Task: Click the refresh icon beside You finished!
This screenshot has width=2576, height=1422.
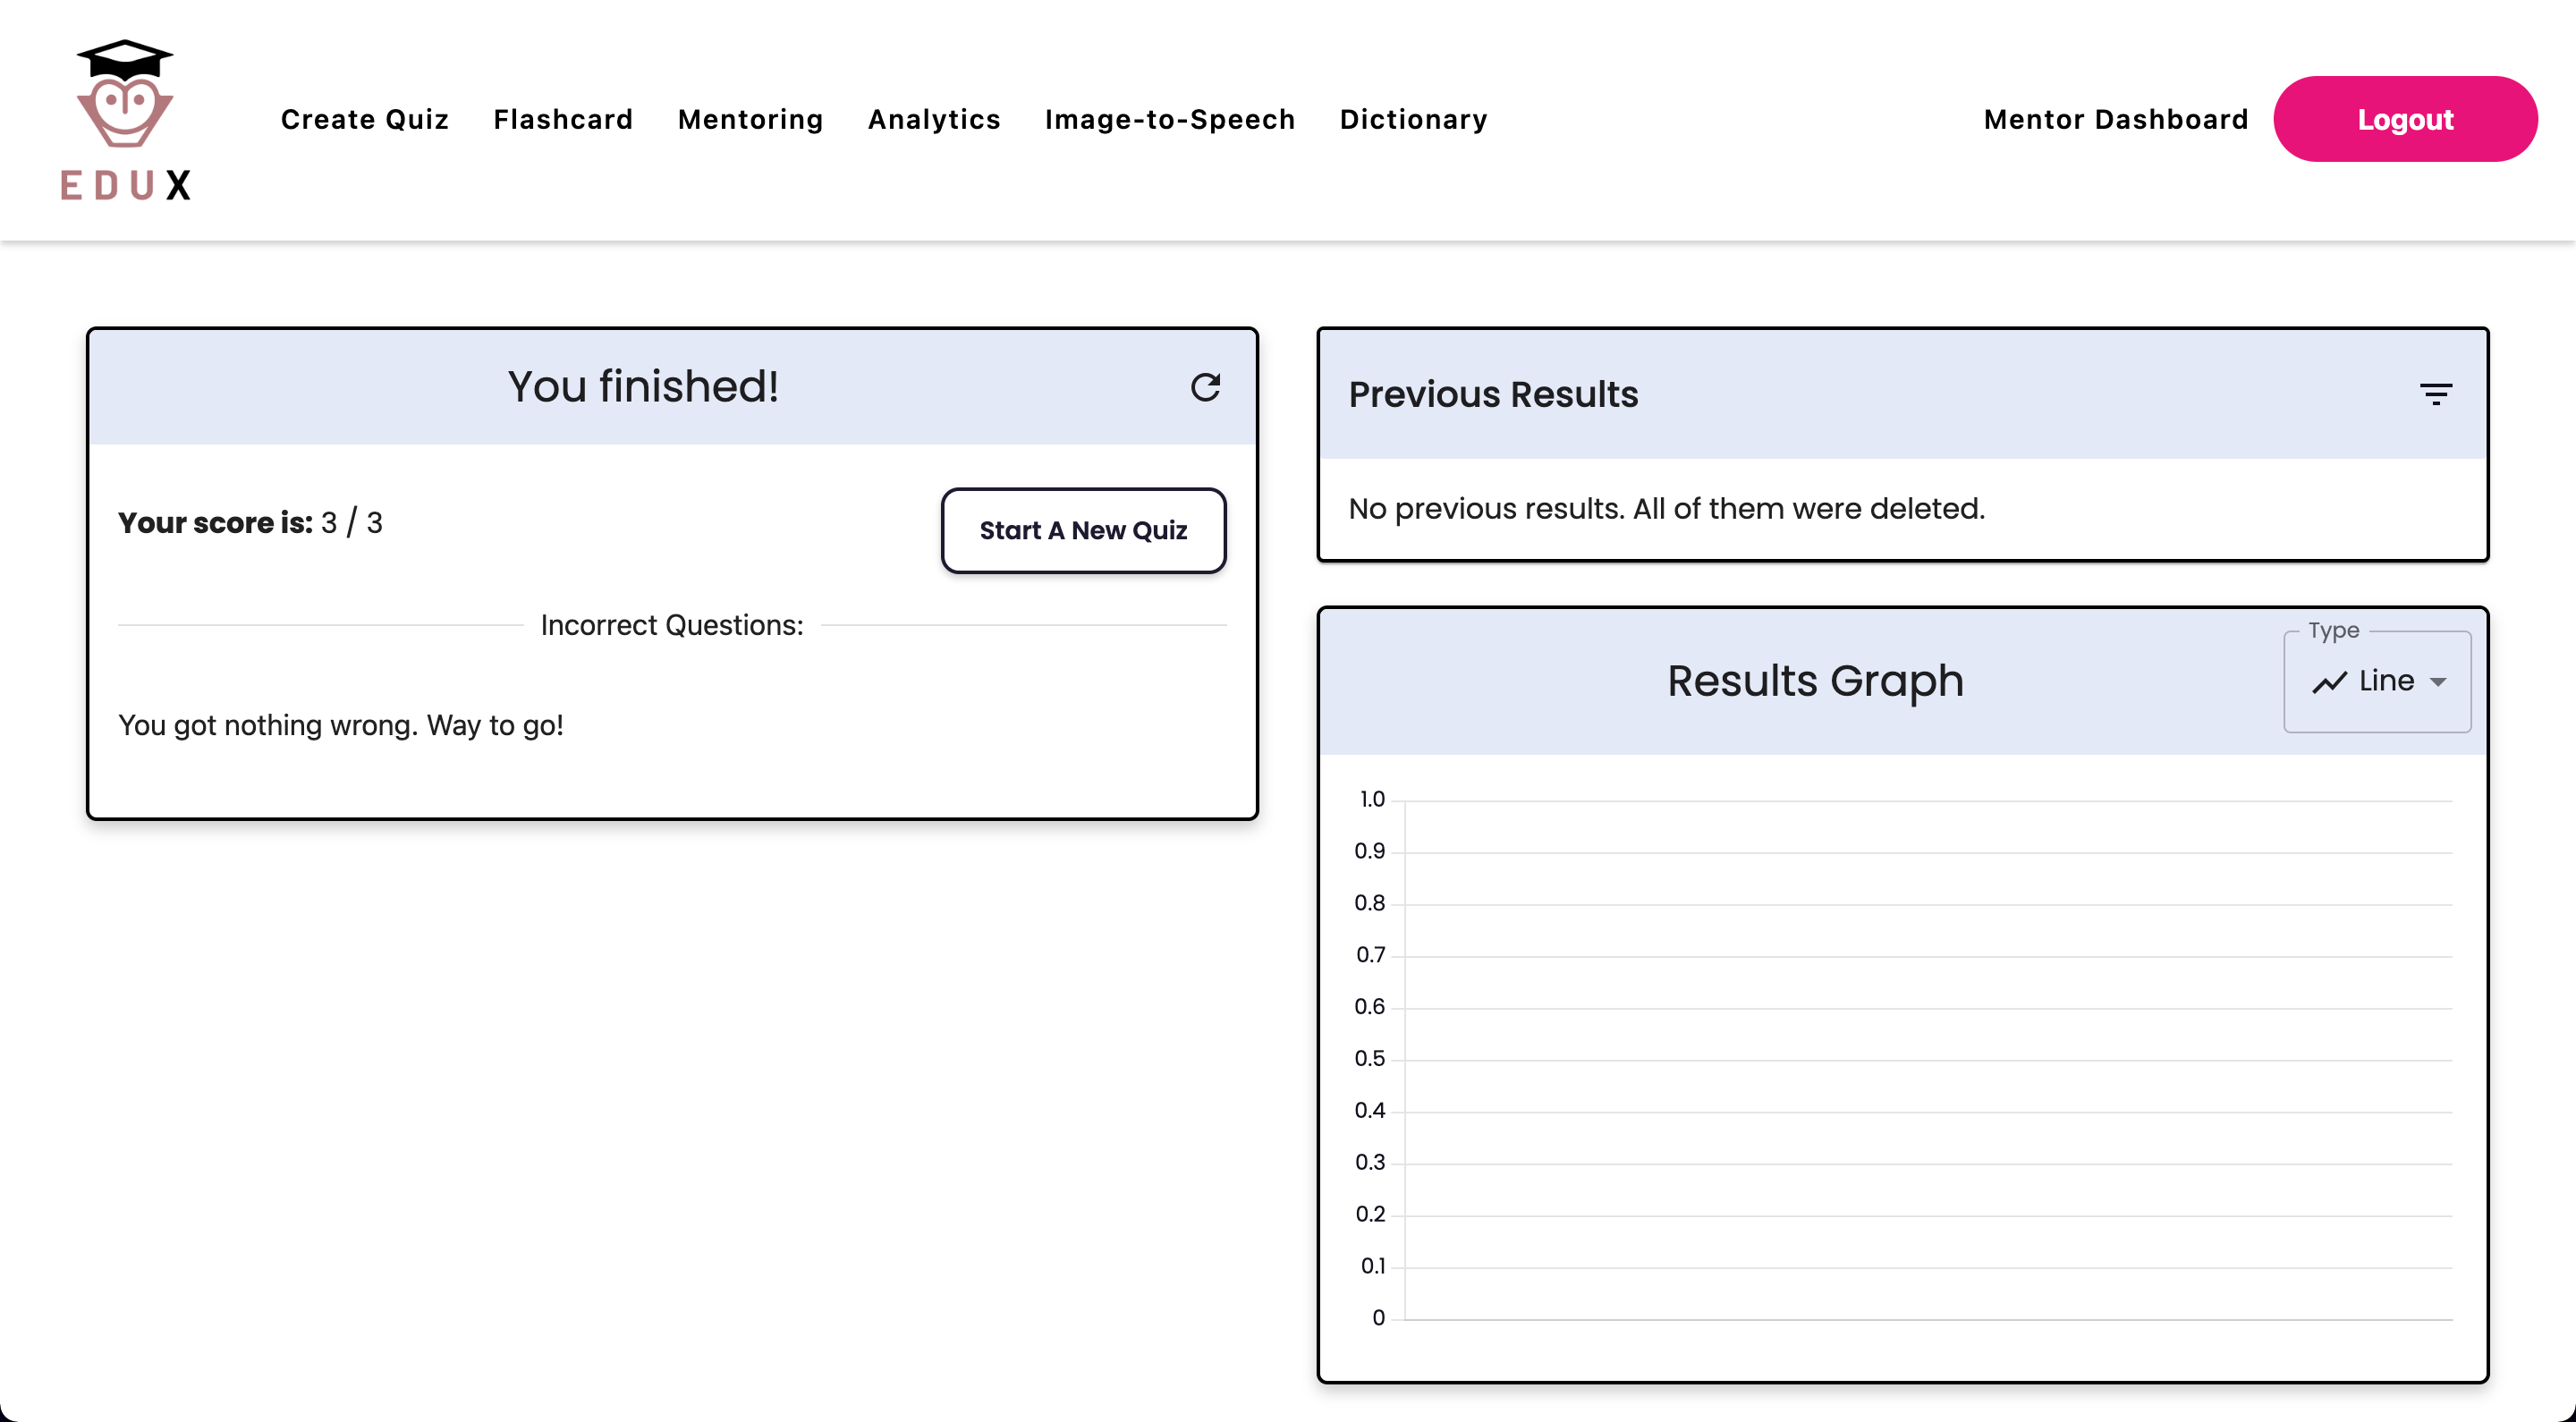Action: tap(1205, 387)
